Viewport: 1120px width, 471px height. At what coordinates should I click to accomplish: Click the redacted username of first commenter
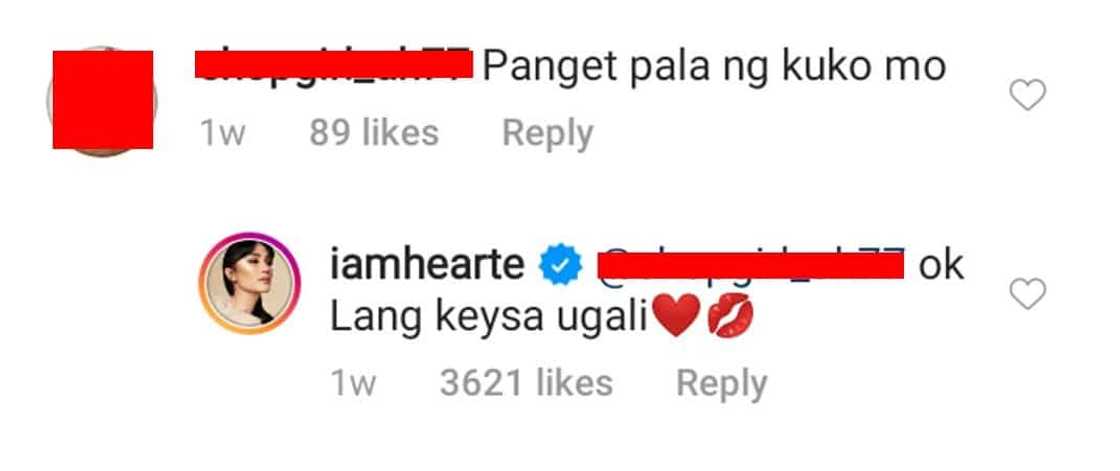[x=333, y=64]
